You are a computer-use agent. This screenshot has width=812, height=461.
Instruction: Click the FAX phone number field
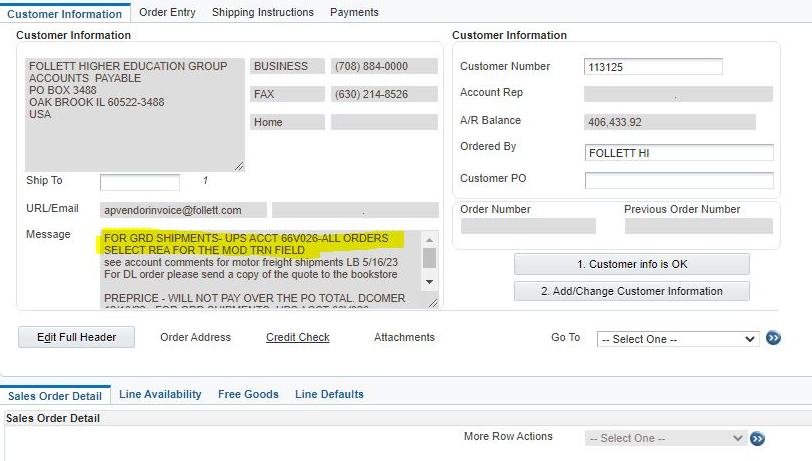click(x=384, y=94)
